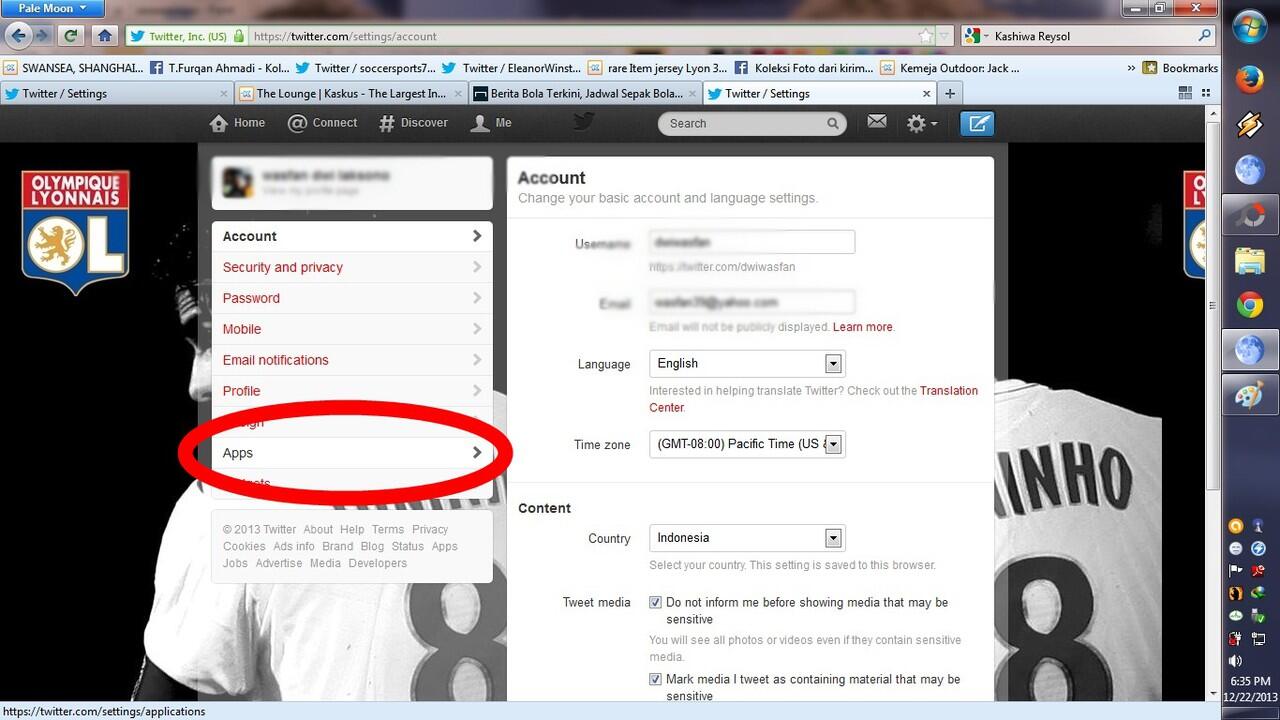
Task: Click Windows Start orb
Action: 1250,26
